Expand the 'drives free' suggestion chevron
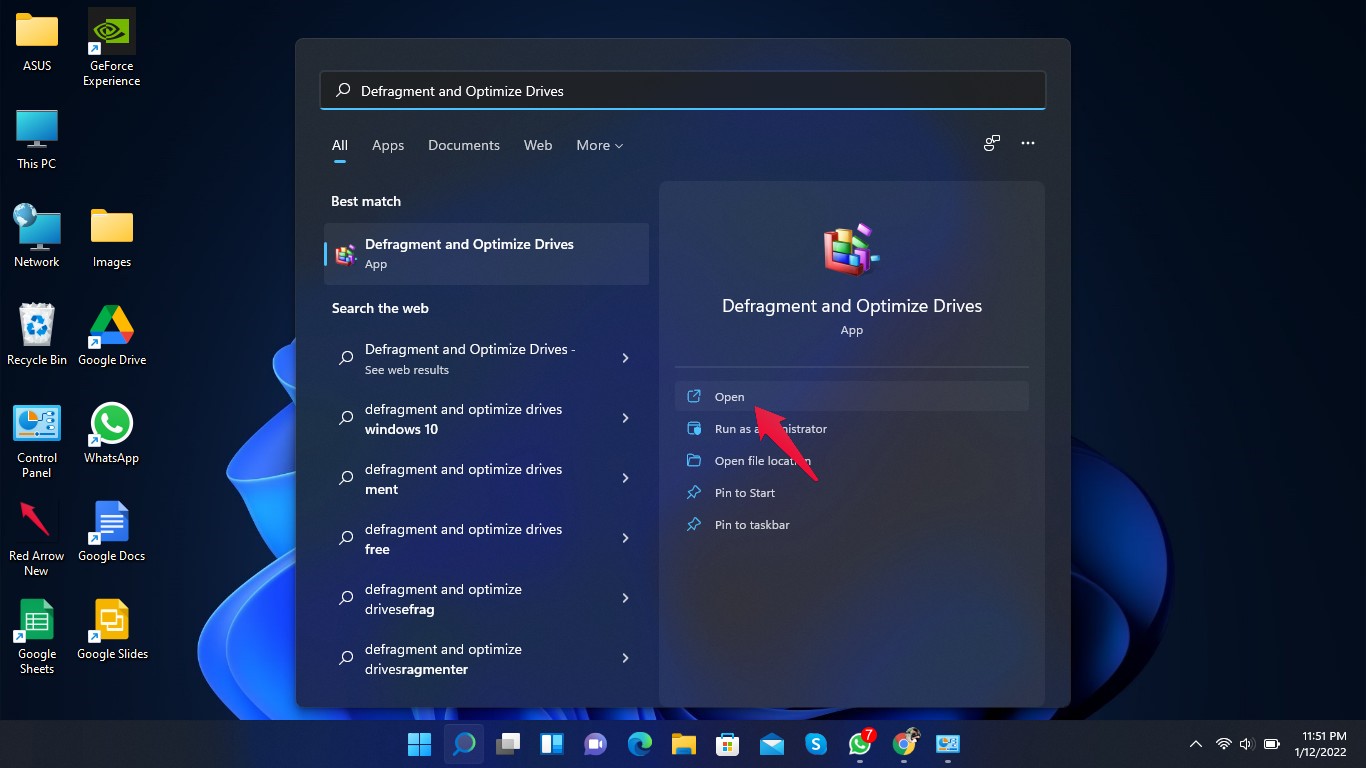 (x=625, y=538)
